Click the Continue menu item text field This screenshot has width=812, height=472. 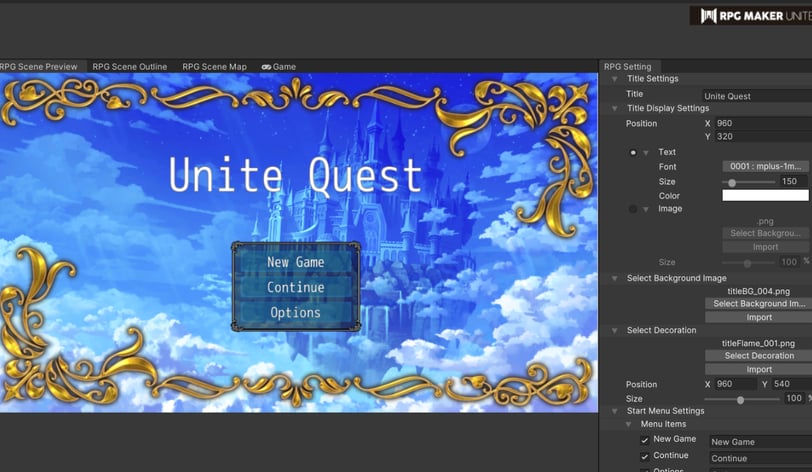[760, 459]
